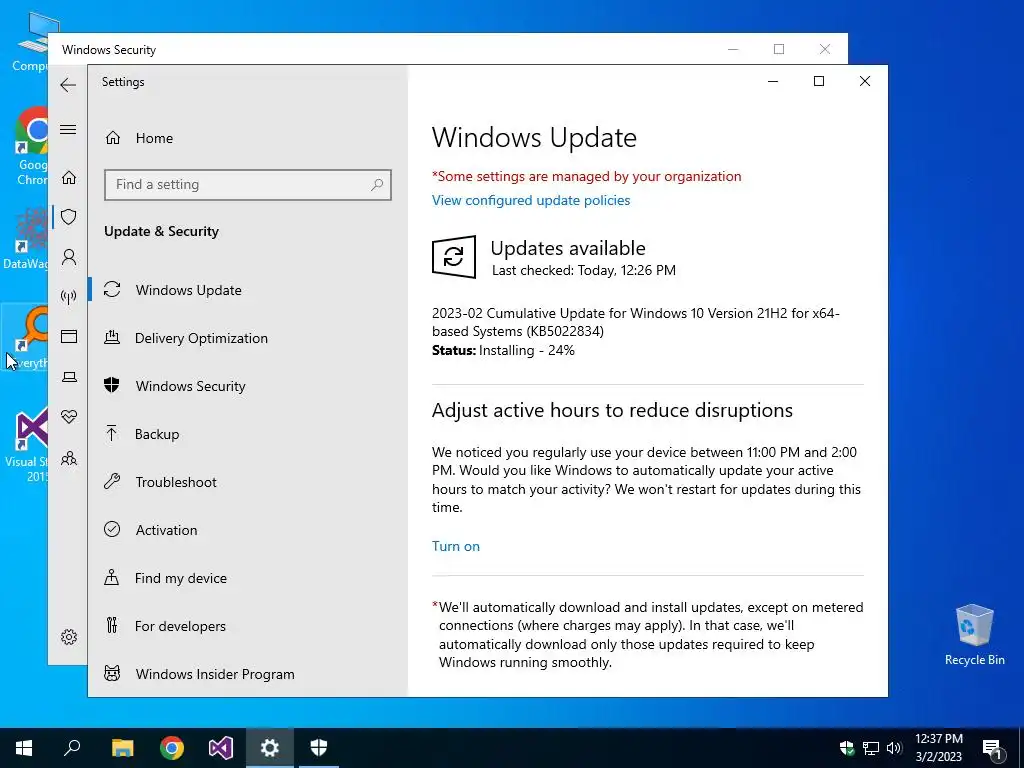The width and height of the screenshot is (1024, 768).
Task: Open volume speaker tray icon
Action: pyautogui.click(x=894, y=748)
